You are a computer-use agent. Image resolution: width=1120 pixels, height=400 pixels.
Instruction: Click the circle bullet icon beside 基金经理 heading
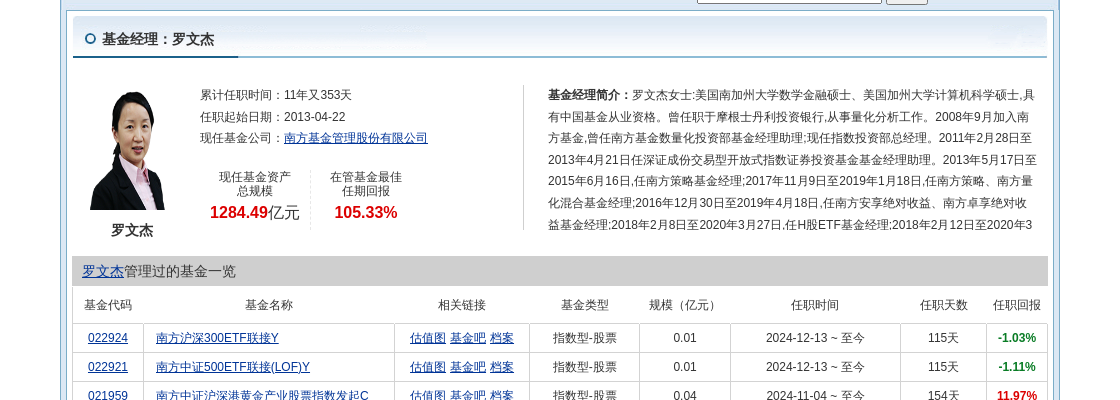click(90, 39)
